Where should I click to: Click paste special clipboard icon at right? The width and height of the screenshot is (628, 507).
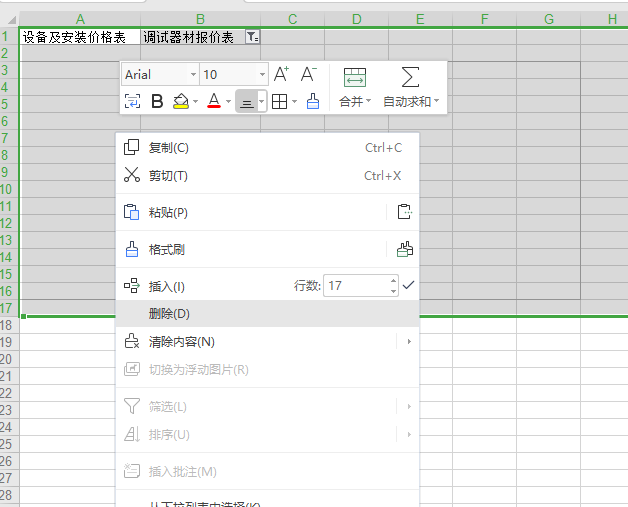coord(405,212)
